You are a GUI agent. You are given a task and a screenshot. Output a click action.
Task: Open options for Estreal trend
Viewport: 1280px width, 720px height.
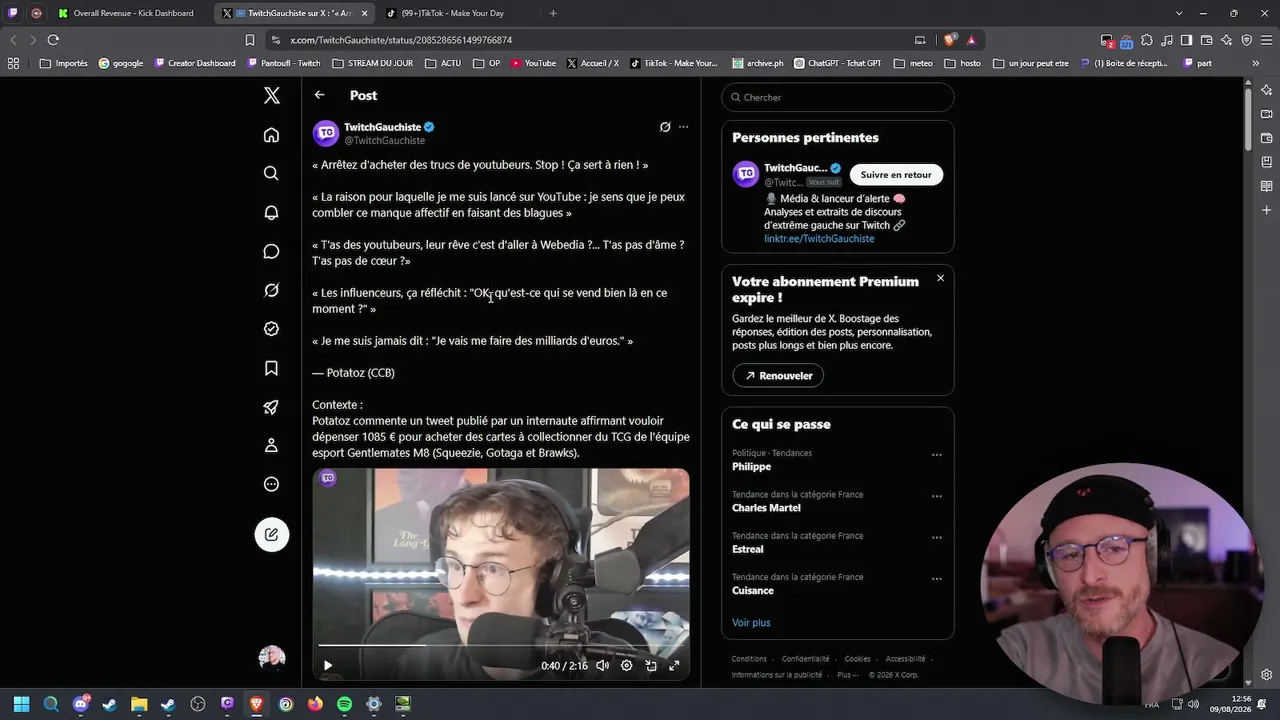tap(937, 537)
